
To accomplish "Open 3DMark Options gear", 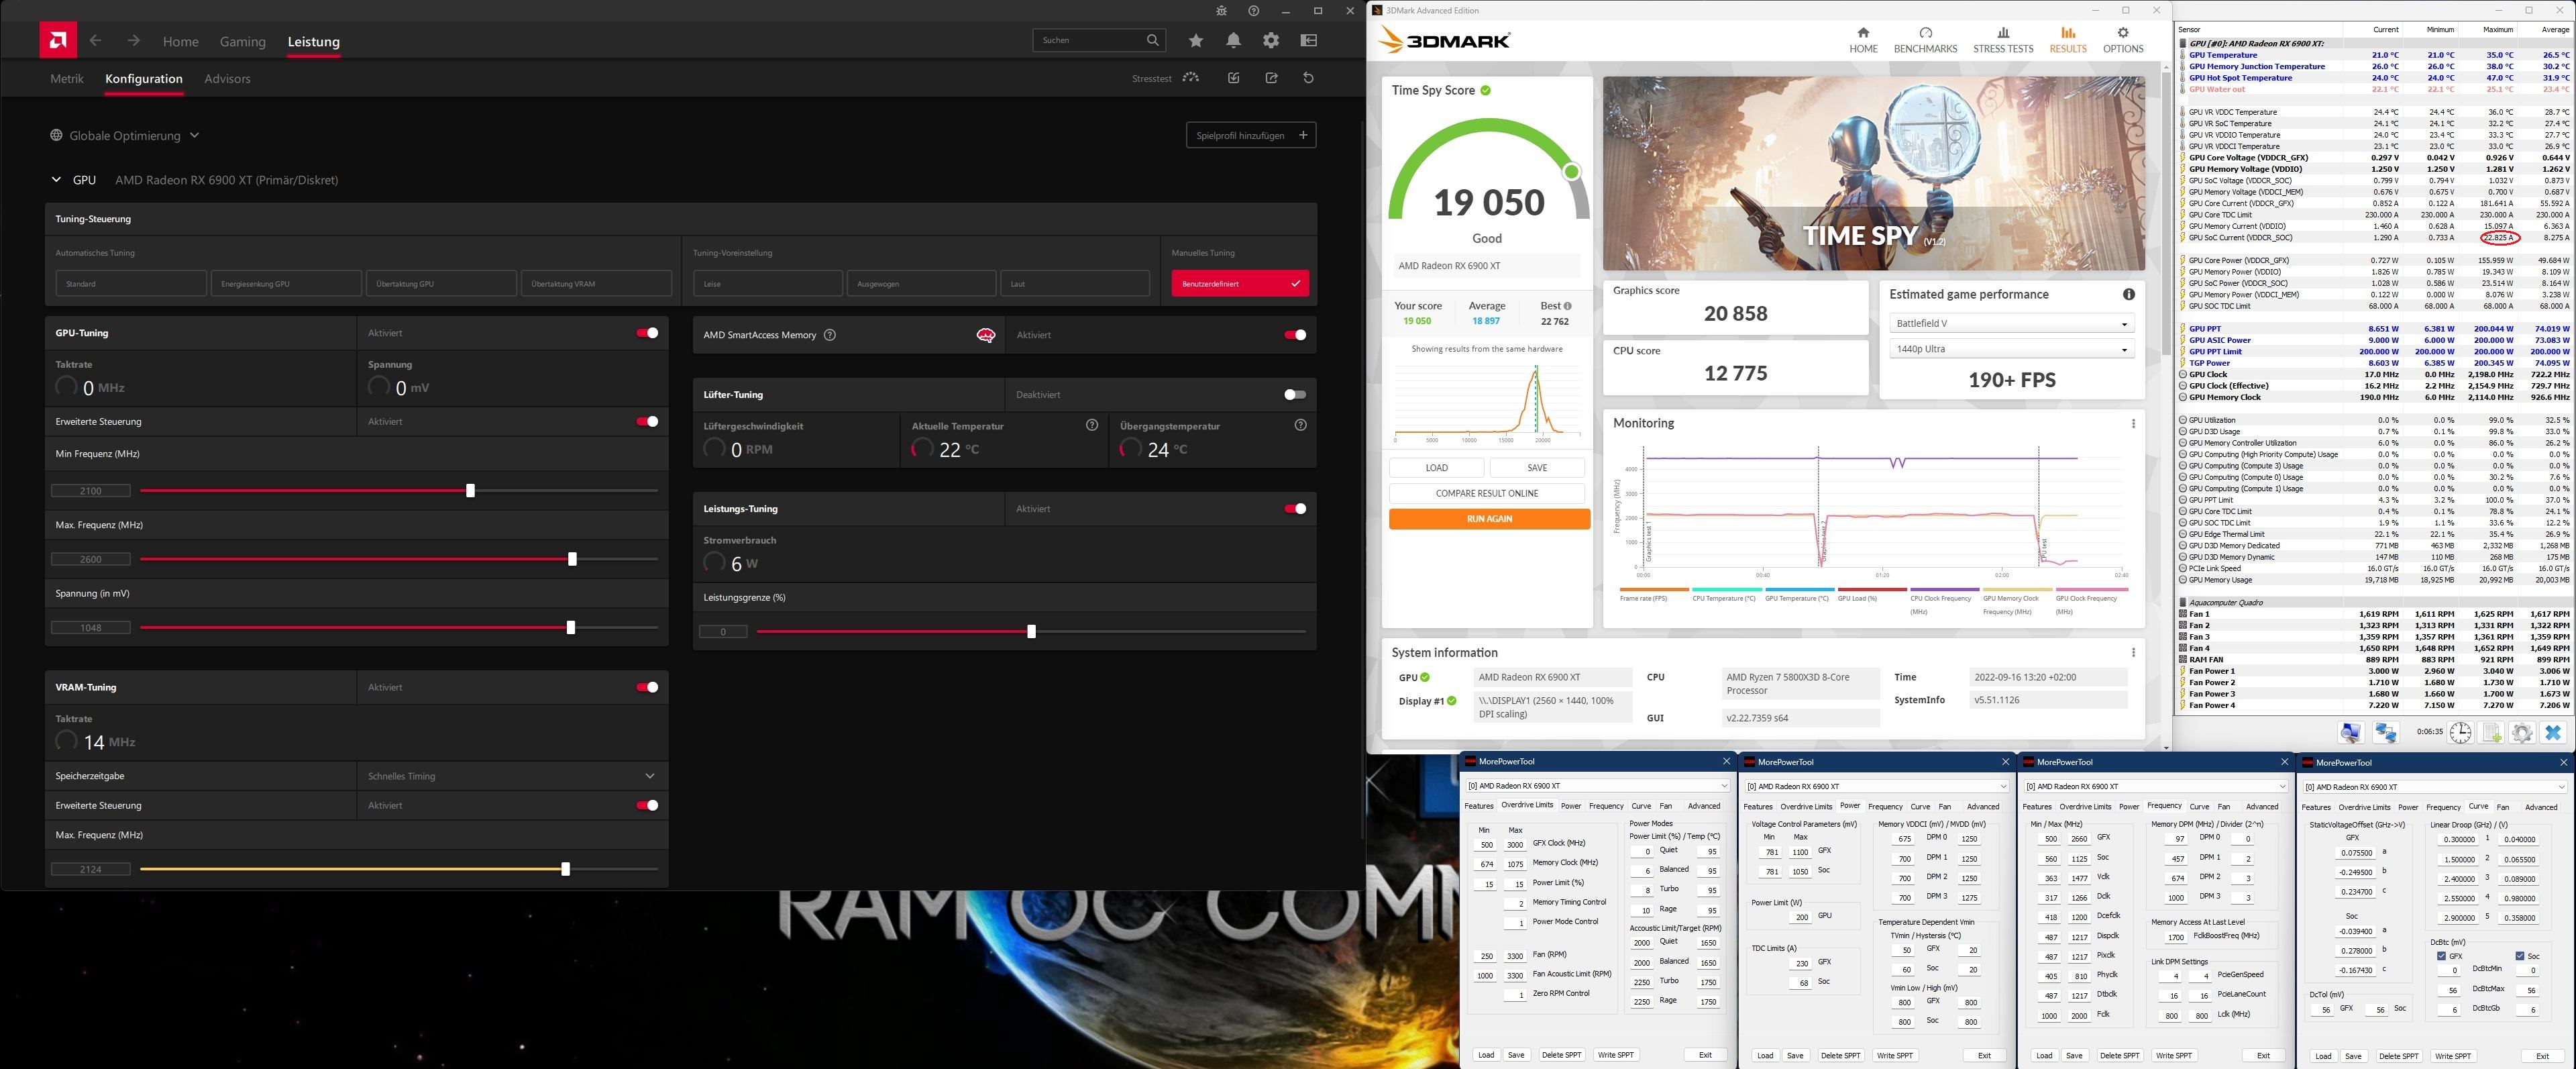I will pyautogui.click(x=2122, y=40).
